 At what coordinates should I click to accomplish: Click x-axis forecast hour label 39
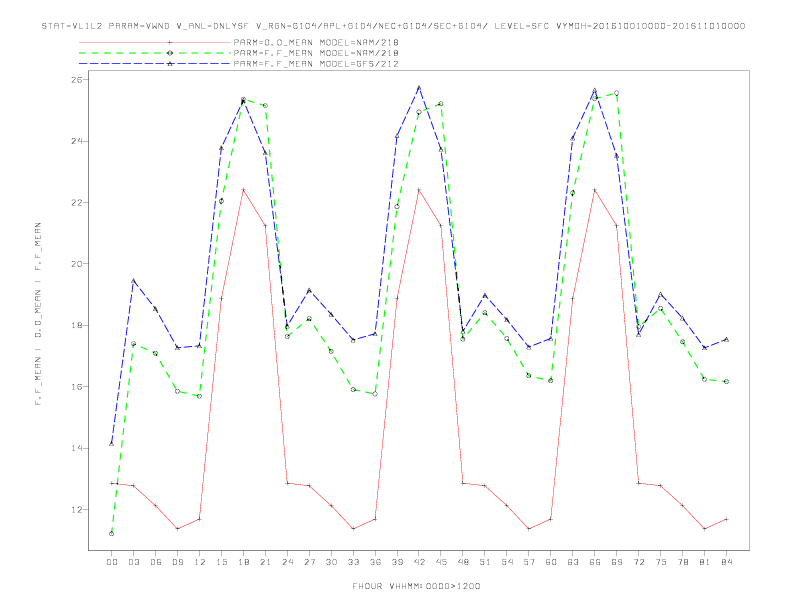(397, 562)
